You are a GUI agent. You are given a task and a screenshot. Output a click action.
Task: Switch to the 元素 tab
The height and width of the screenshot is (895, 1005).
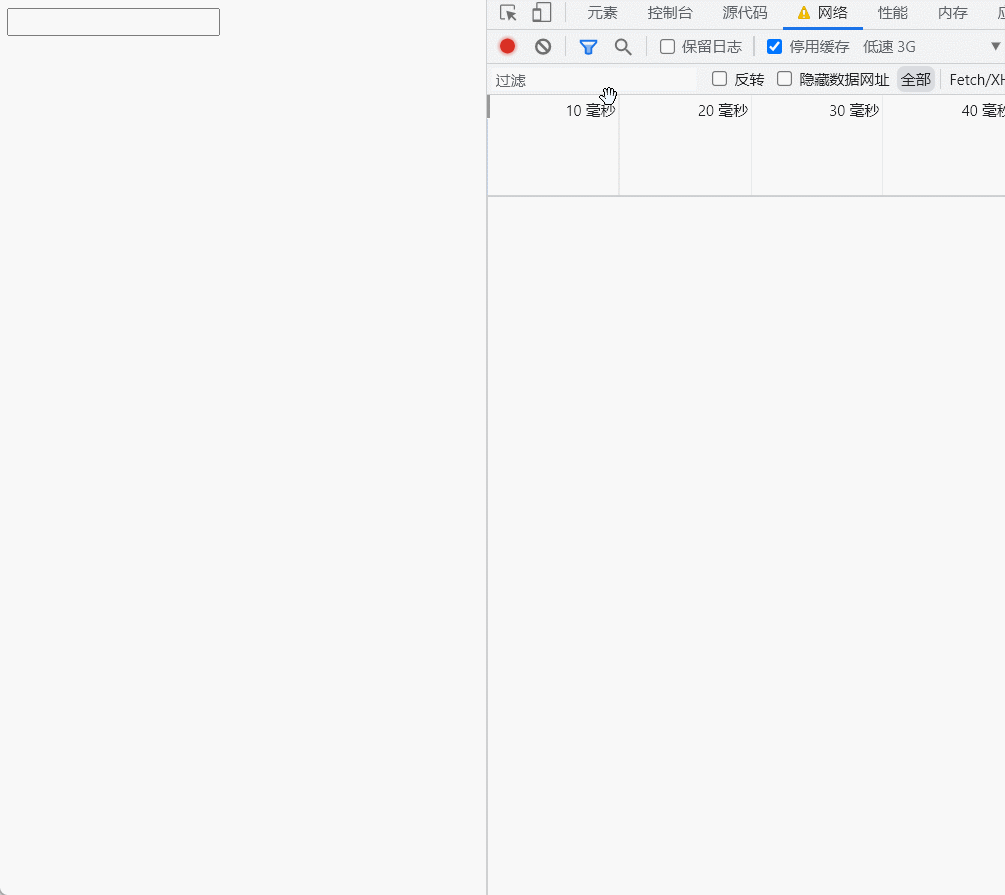point(602,13)
